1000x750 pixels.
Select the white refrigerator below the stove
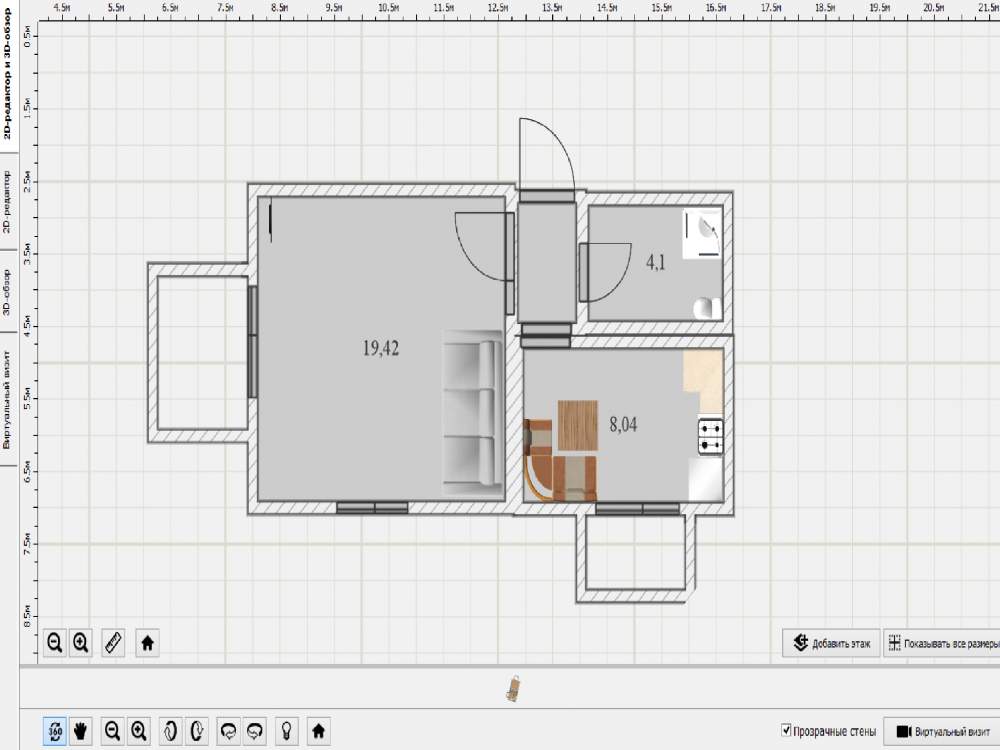click(706, 479)
